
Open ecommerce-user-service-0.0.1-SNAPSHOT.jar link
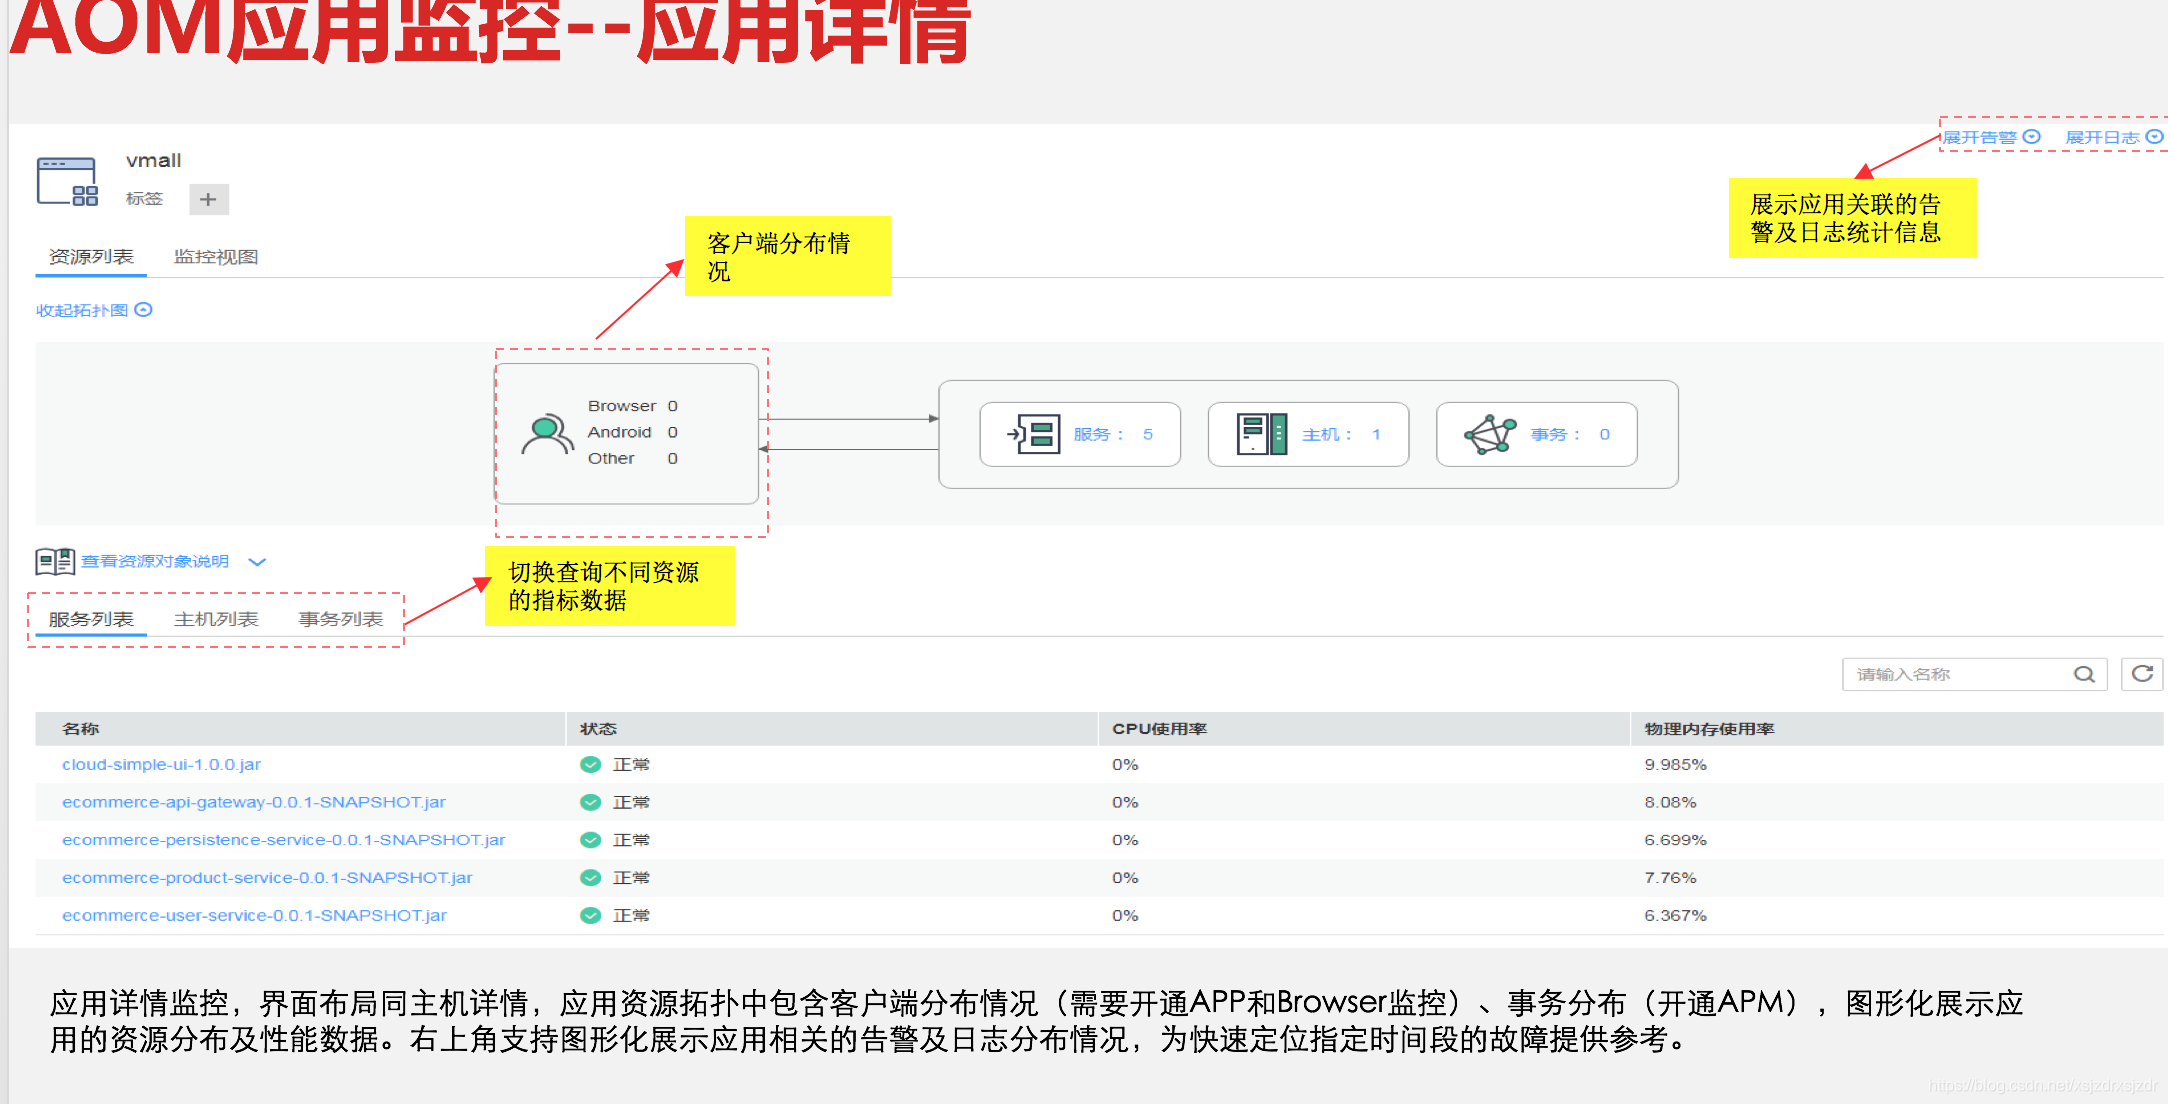click(254, 915)
